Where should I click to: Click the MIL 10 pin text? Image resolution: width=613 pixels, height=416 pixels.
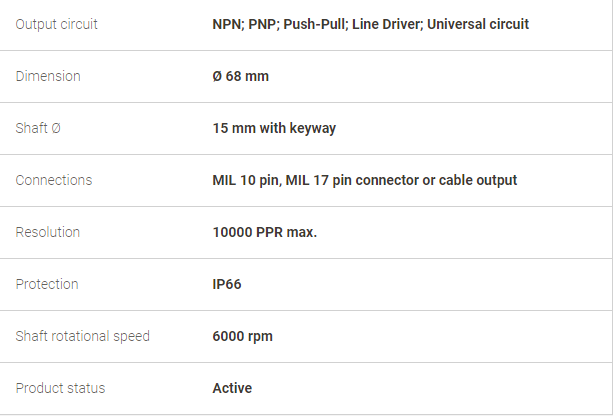coord(245,180)
